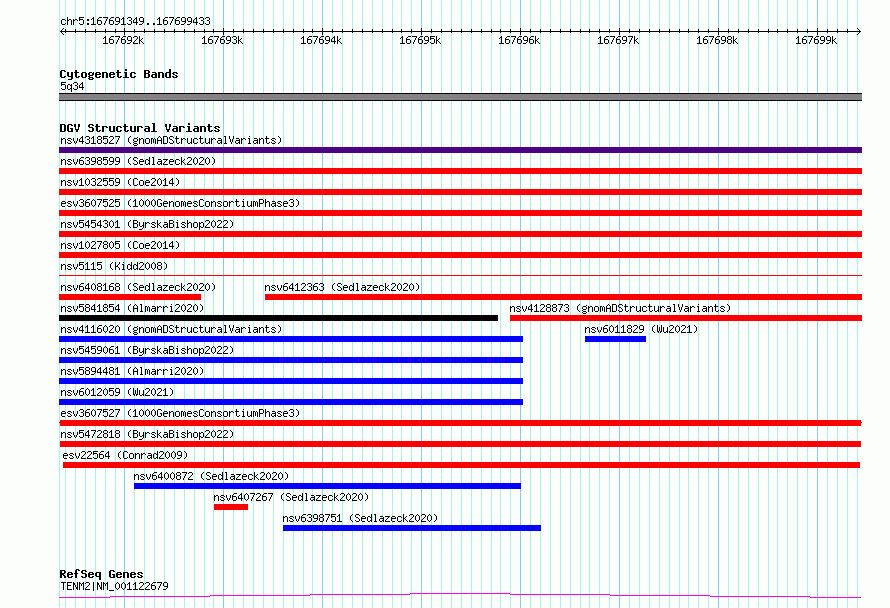Click the blue nsv6400872 variant bar
Image resolution: width=890 pixels, height=608 pixels.
coord(328,486)
